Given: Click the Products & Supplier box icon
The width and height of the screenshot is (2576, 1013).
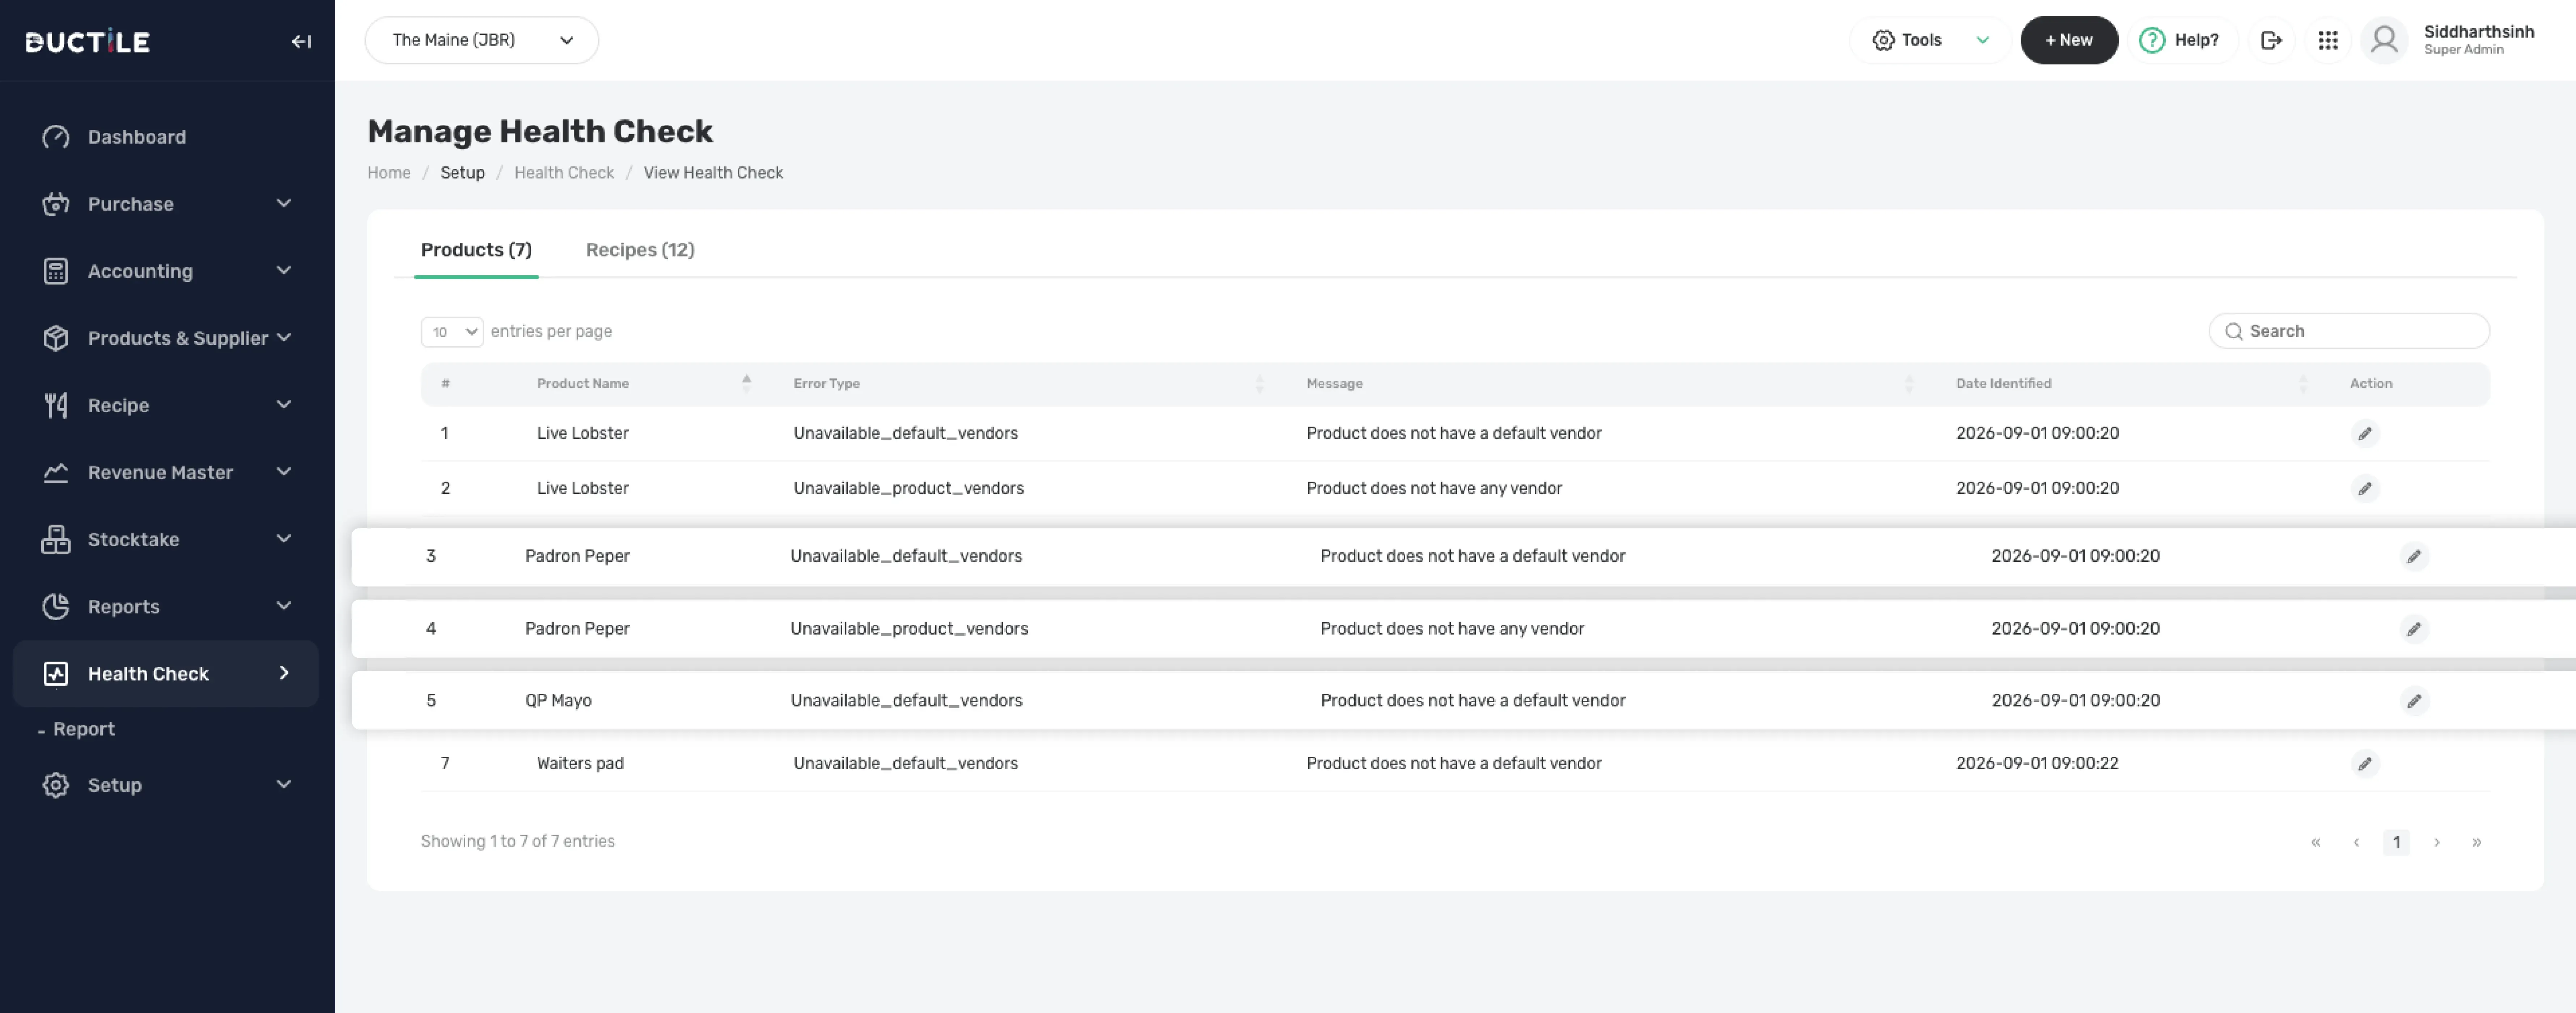Looking at the screenshot, I should 56,338.
